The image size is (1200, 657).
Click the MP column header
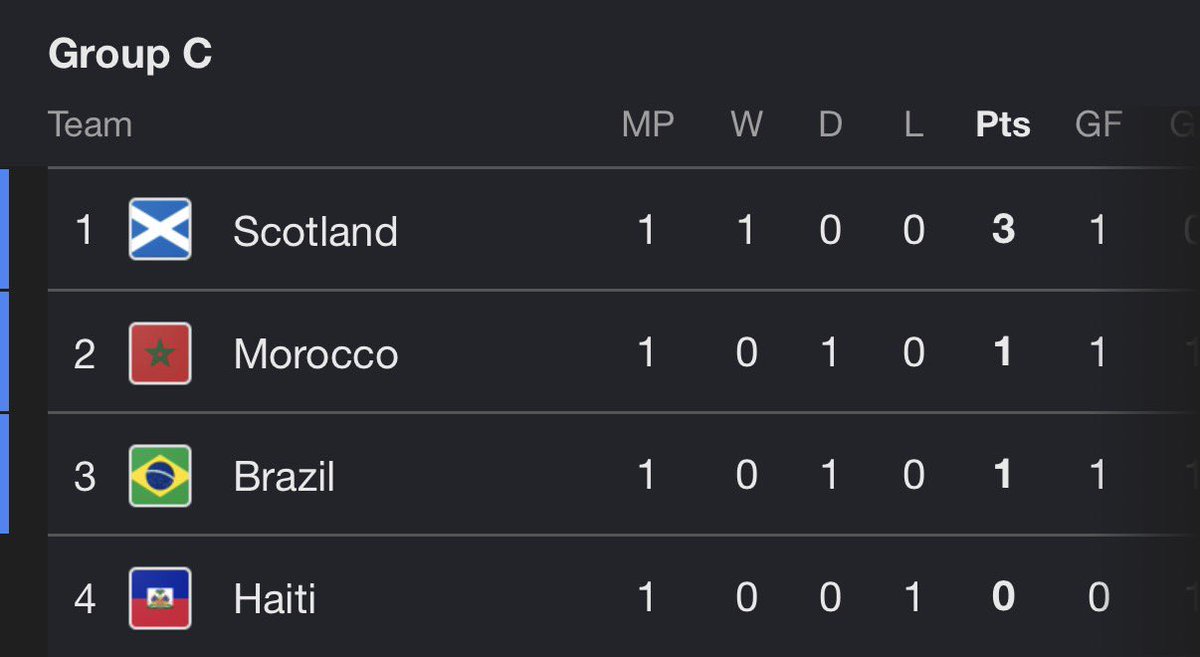648,125
